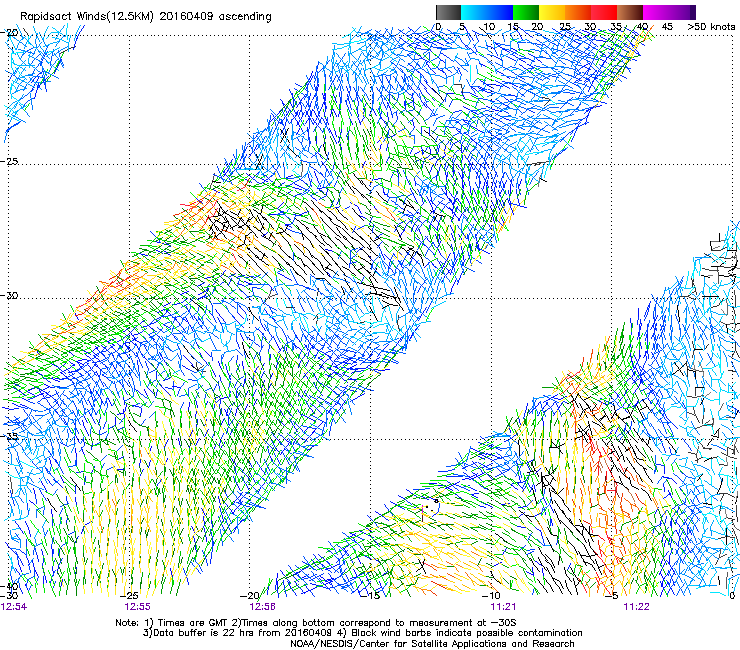Image resolution: width=740 pixels, height=650 pixels.
Task: Click the '>50 knots' legend label
Action: [x=711, y=27]
